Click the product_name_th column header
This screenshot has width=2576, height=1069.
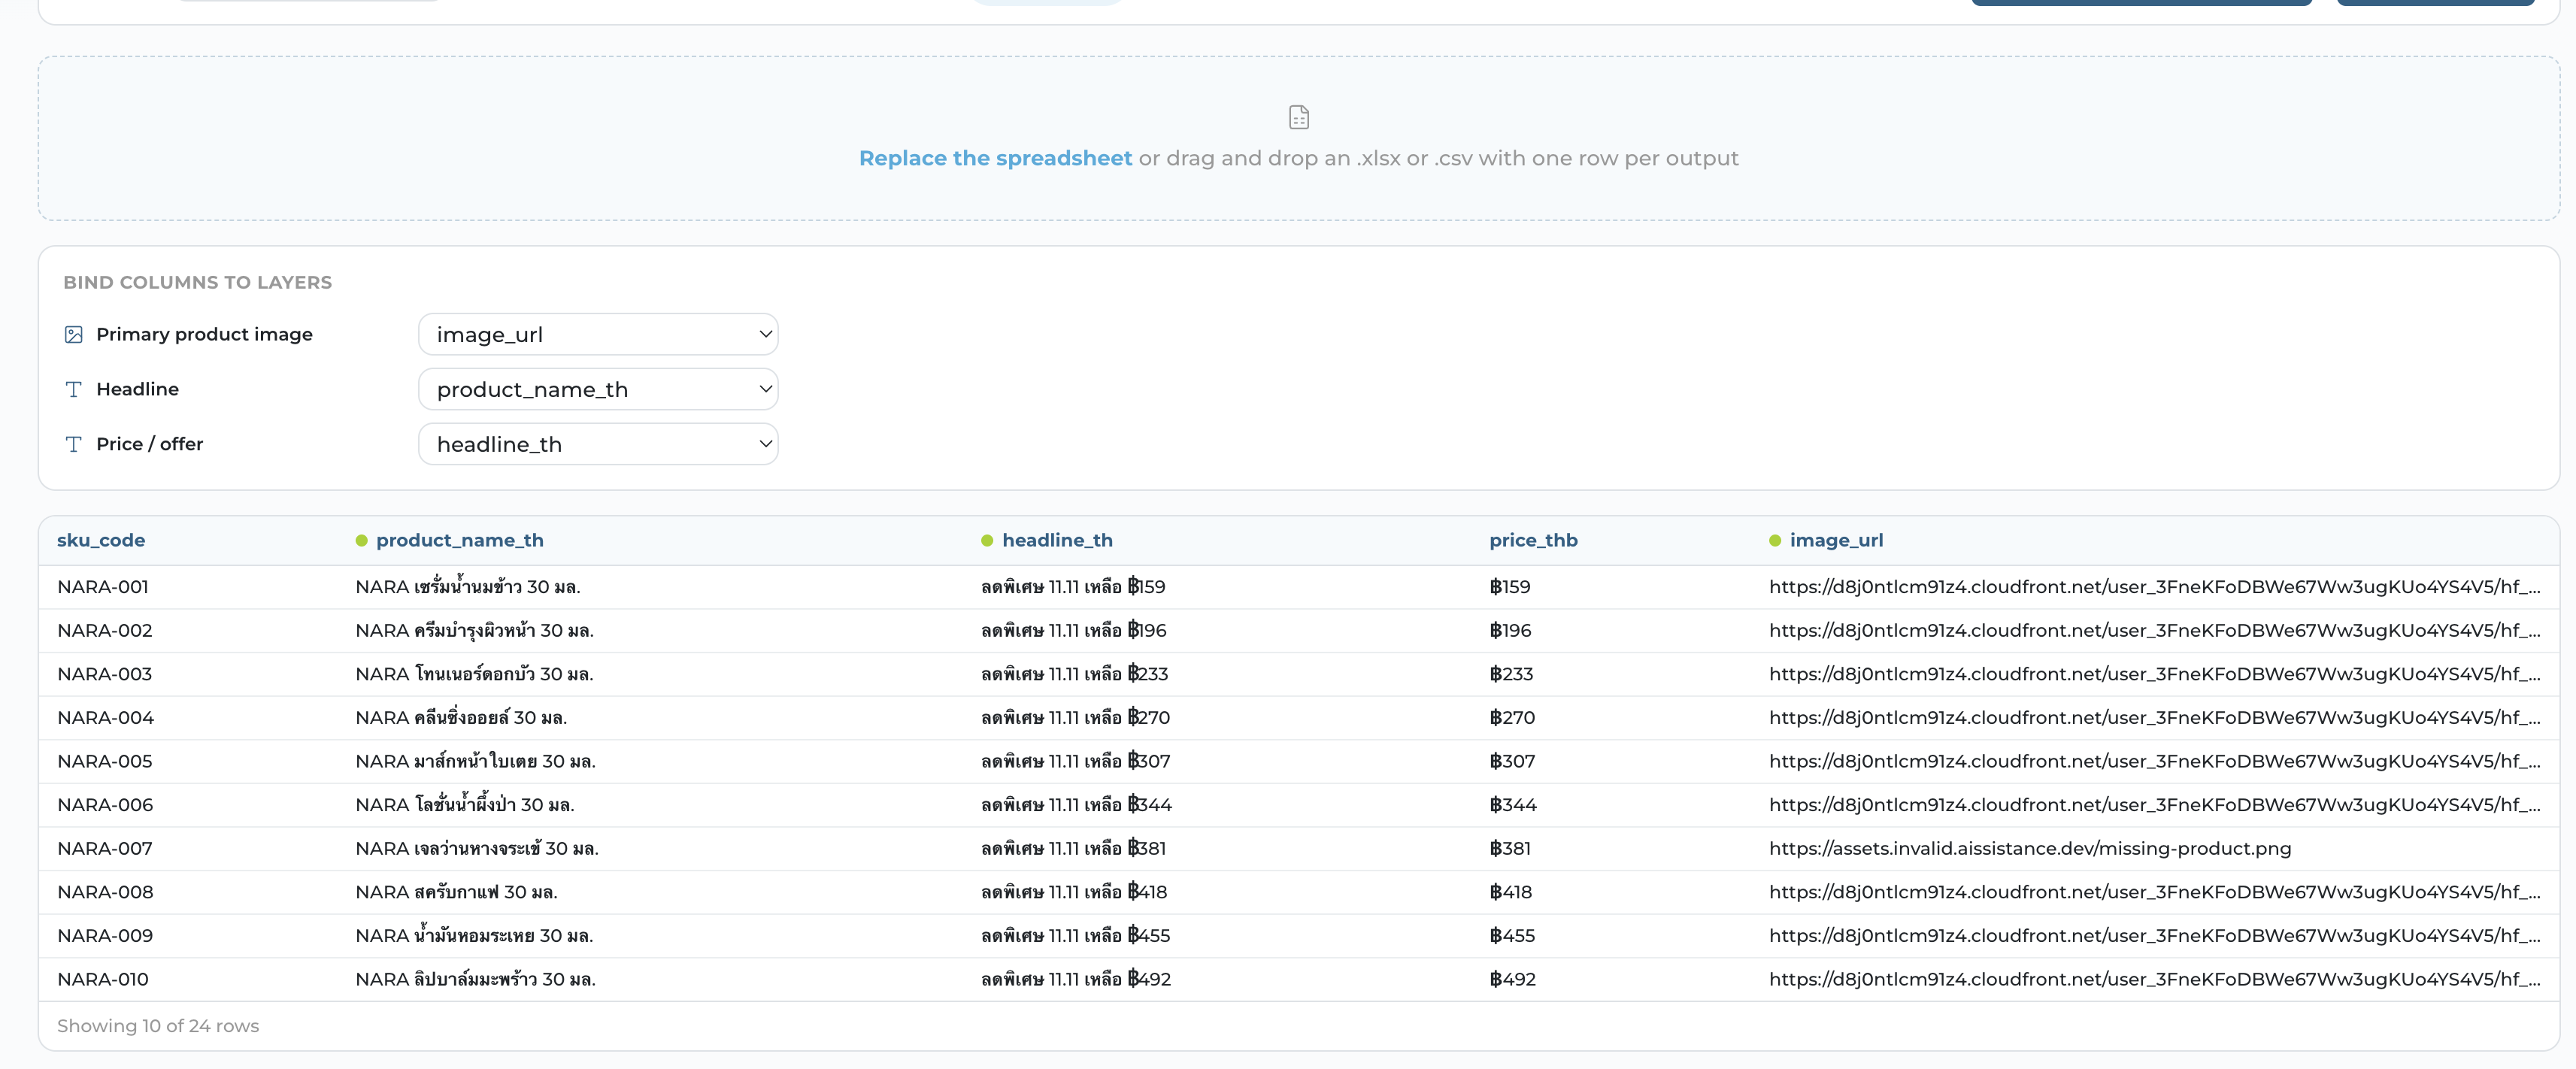click(x=459, y=540)
